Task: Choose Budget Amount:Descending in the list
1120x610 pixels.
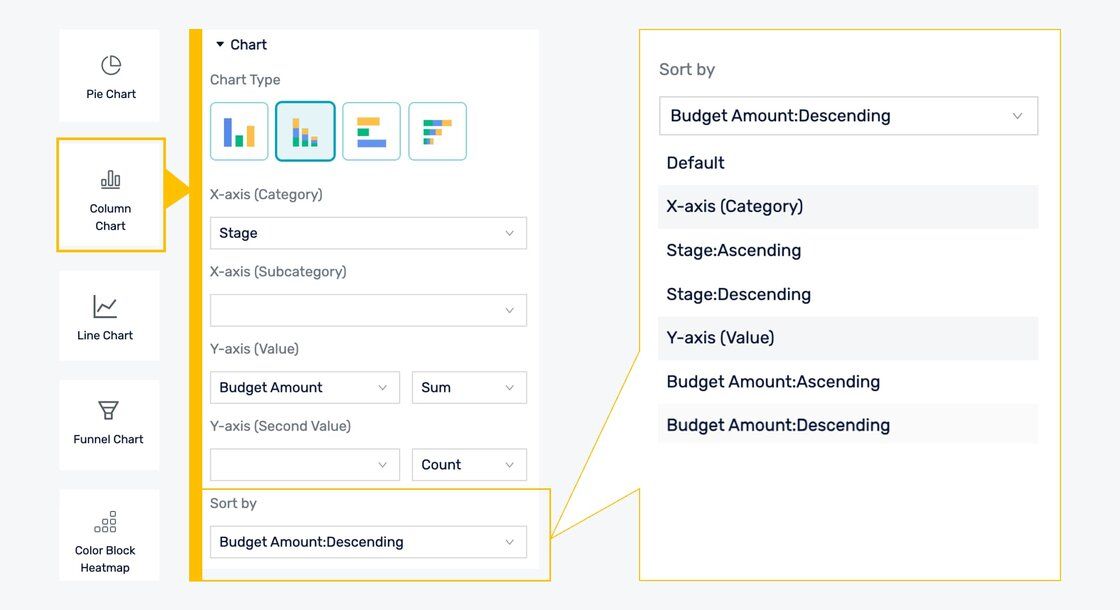Action: (849, 425)
